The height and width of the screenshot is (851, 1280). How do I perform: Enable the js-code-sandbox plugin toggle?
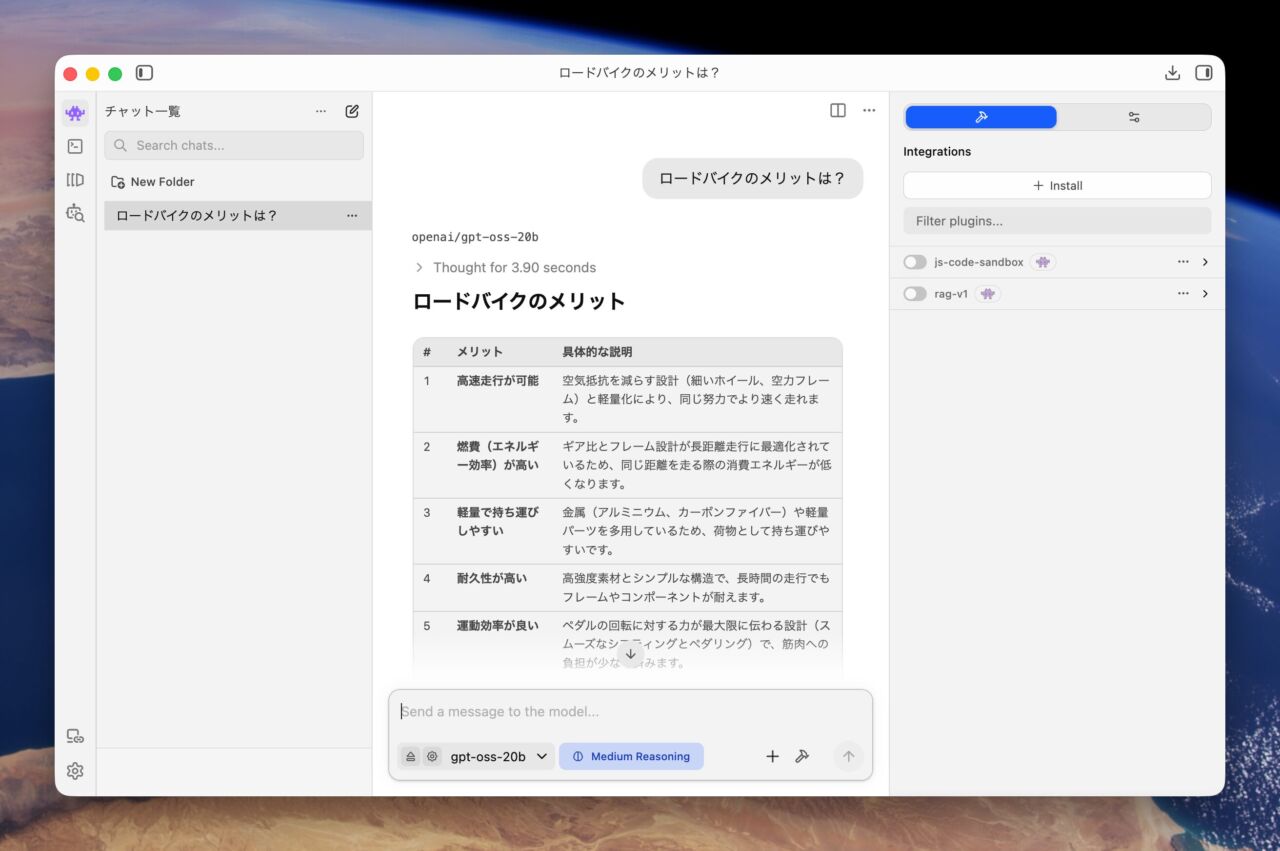pyautogui.click(x=914, y=262)
